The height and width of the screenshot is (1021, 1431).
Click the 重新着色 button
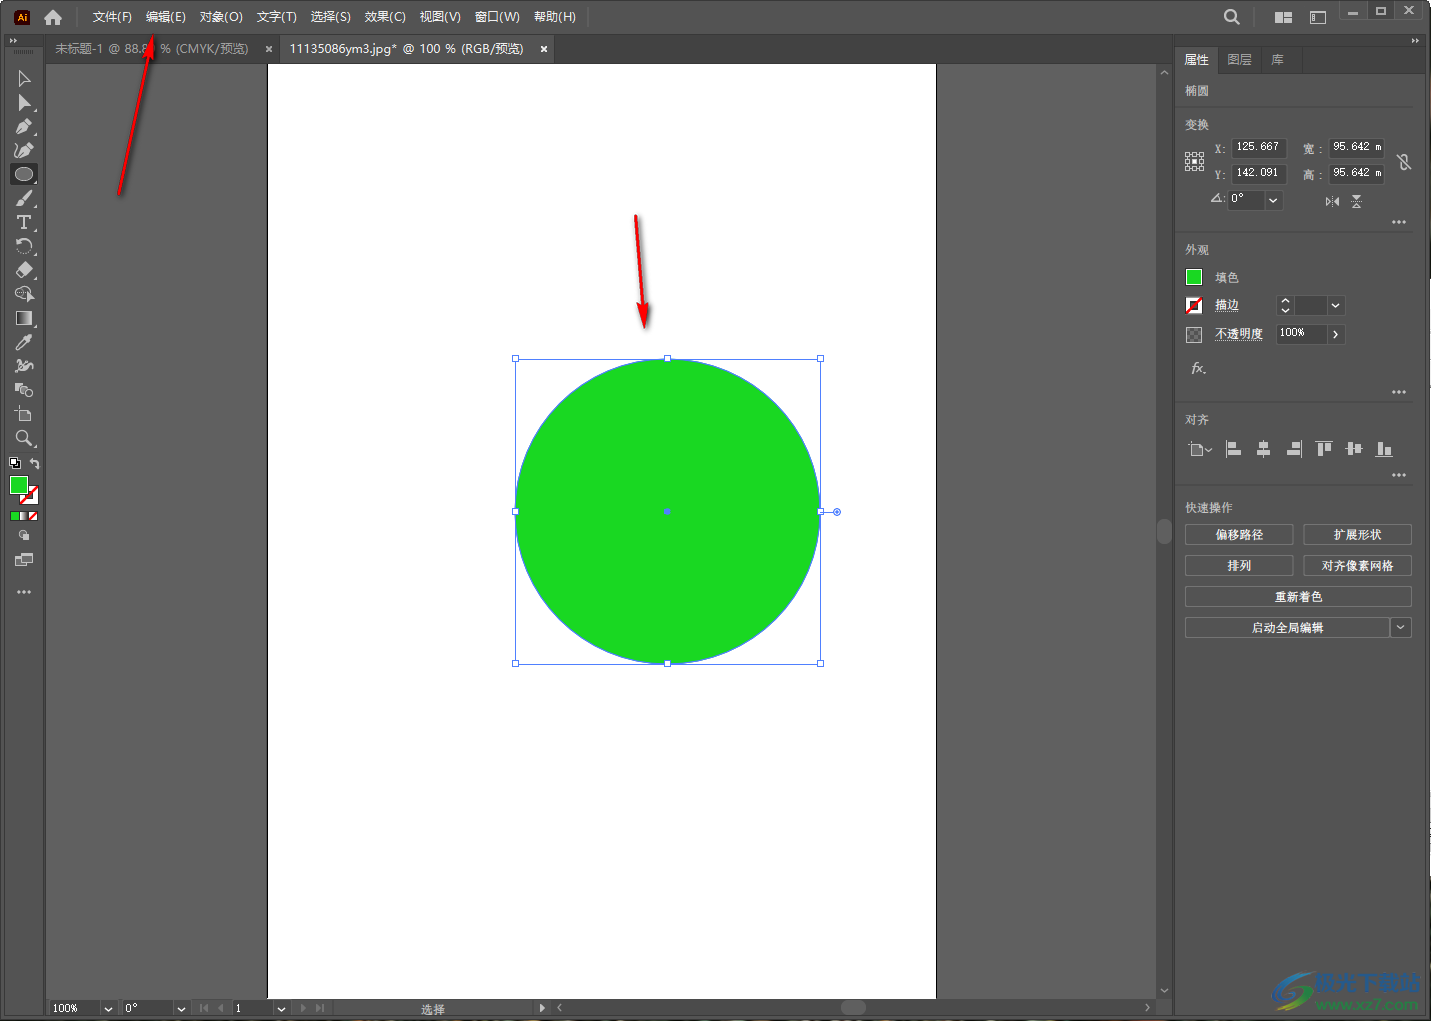pos(1298,597)
